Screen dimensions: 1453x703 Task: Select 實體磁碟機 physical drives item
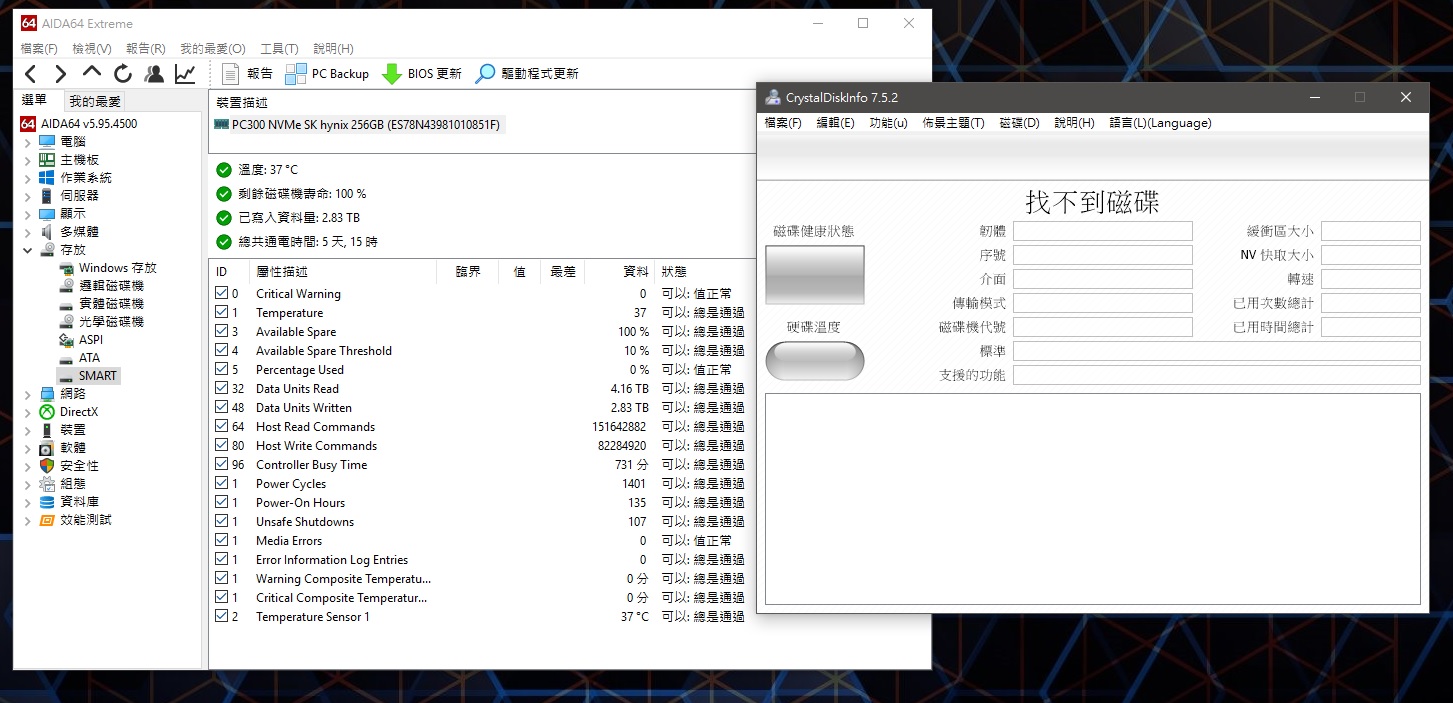(x=101, y=304)
